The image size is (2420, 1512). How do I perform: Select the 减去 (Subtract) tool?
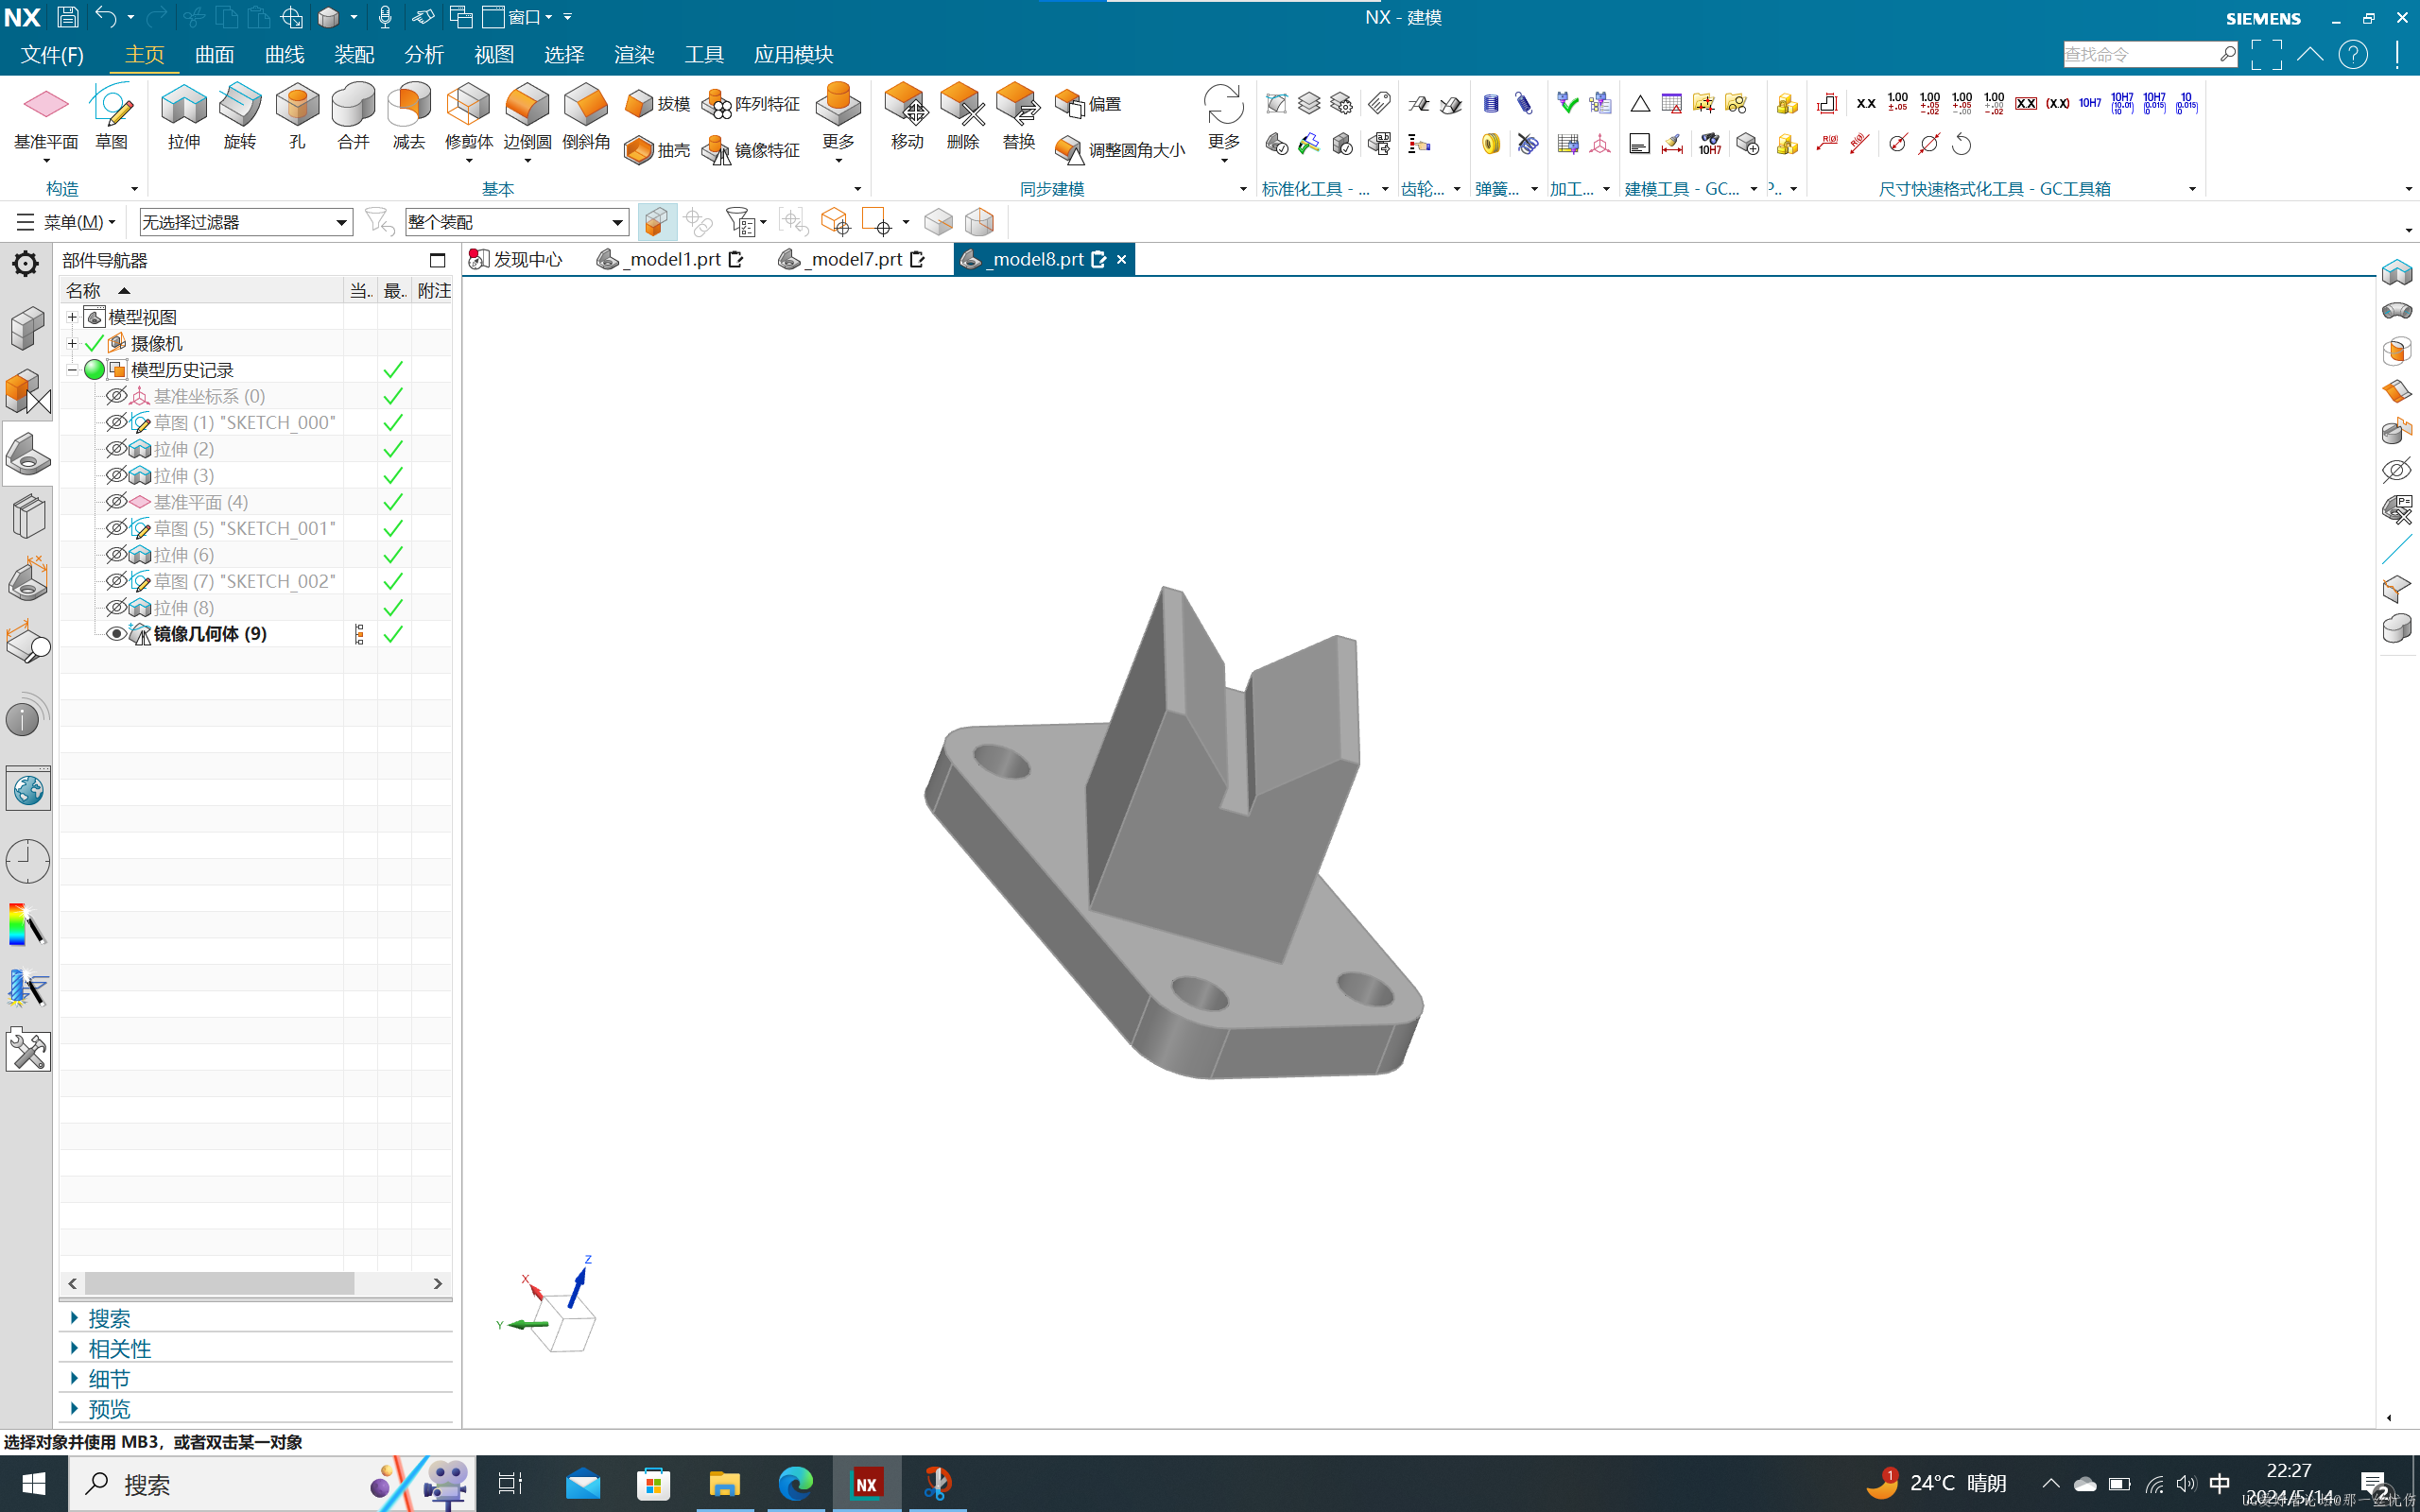click(x=409, y=117)
